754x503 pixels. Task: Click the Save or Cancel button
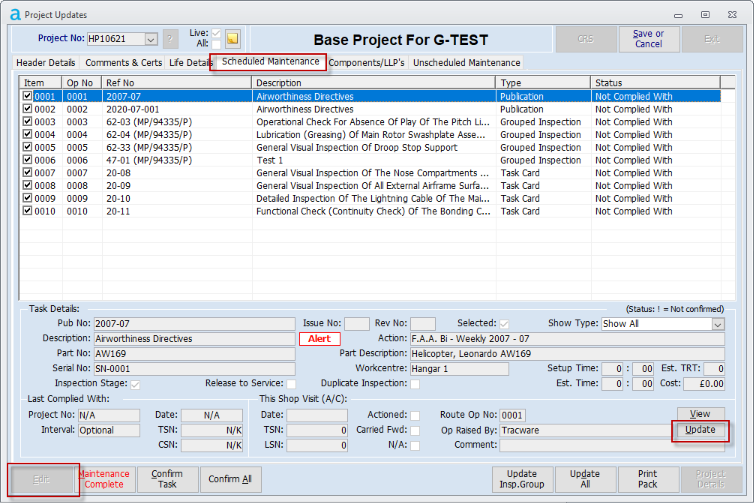[649, 39]
